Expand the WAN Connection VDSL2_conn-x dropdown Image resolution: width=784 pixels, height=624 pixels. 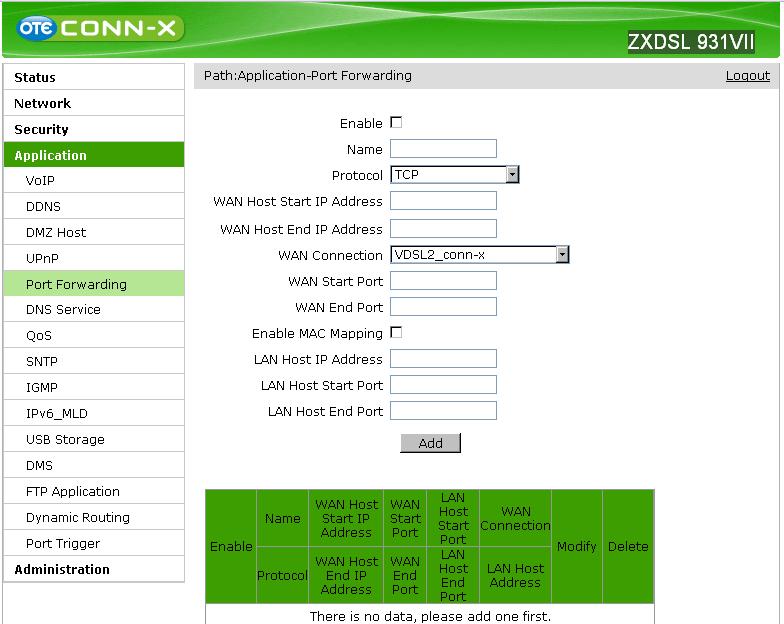(x=480, y=254)
